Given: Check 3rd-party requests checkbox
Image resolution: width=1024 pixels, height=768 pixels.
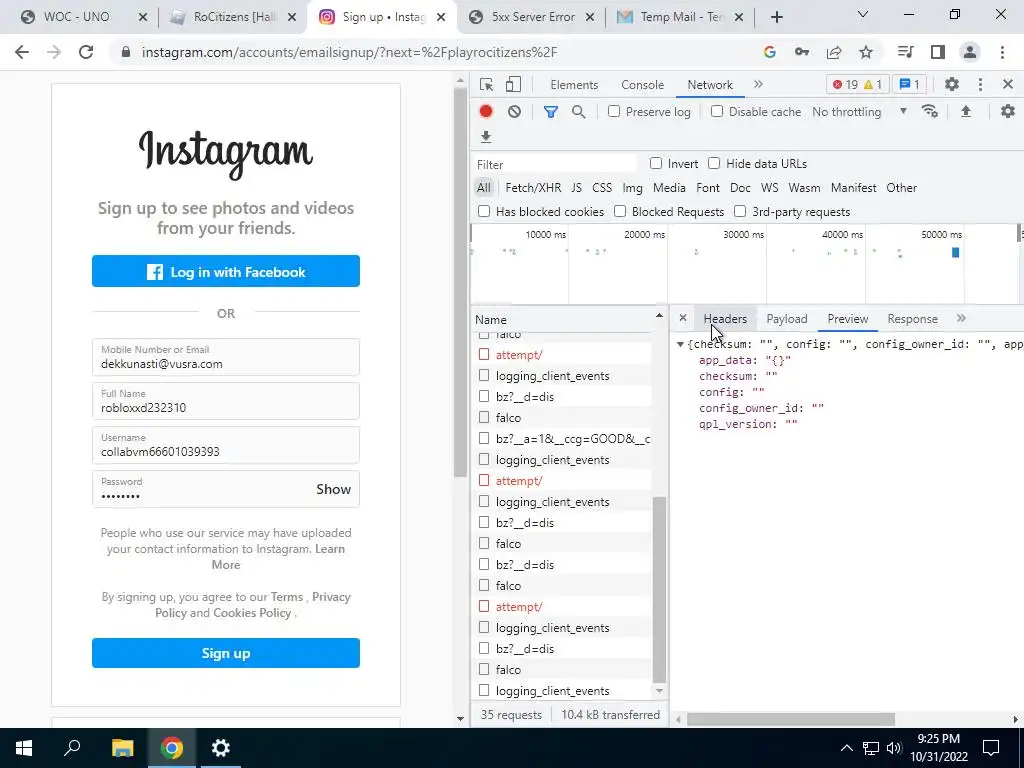Looking at the screenshot, I should pyautogui.click(x=740, y=212).
